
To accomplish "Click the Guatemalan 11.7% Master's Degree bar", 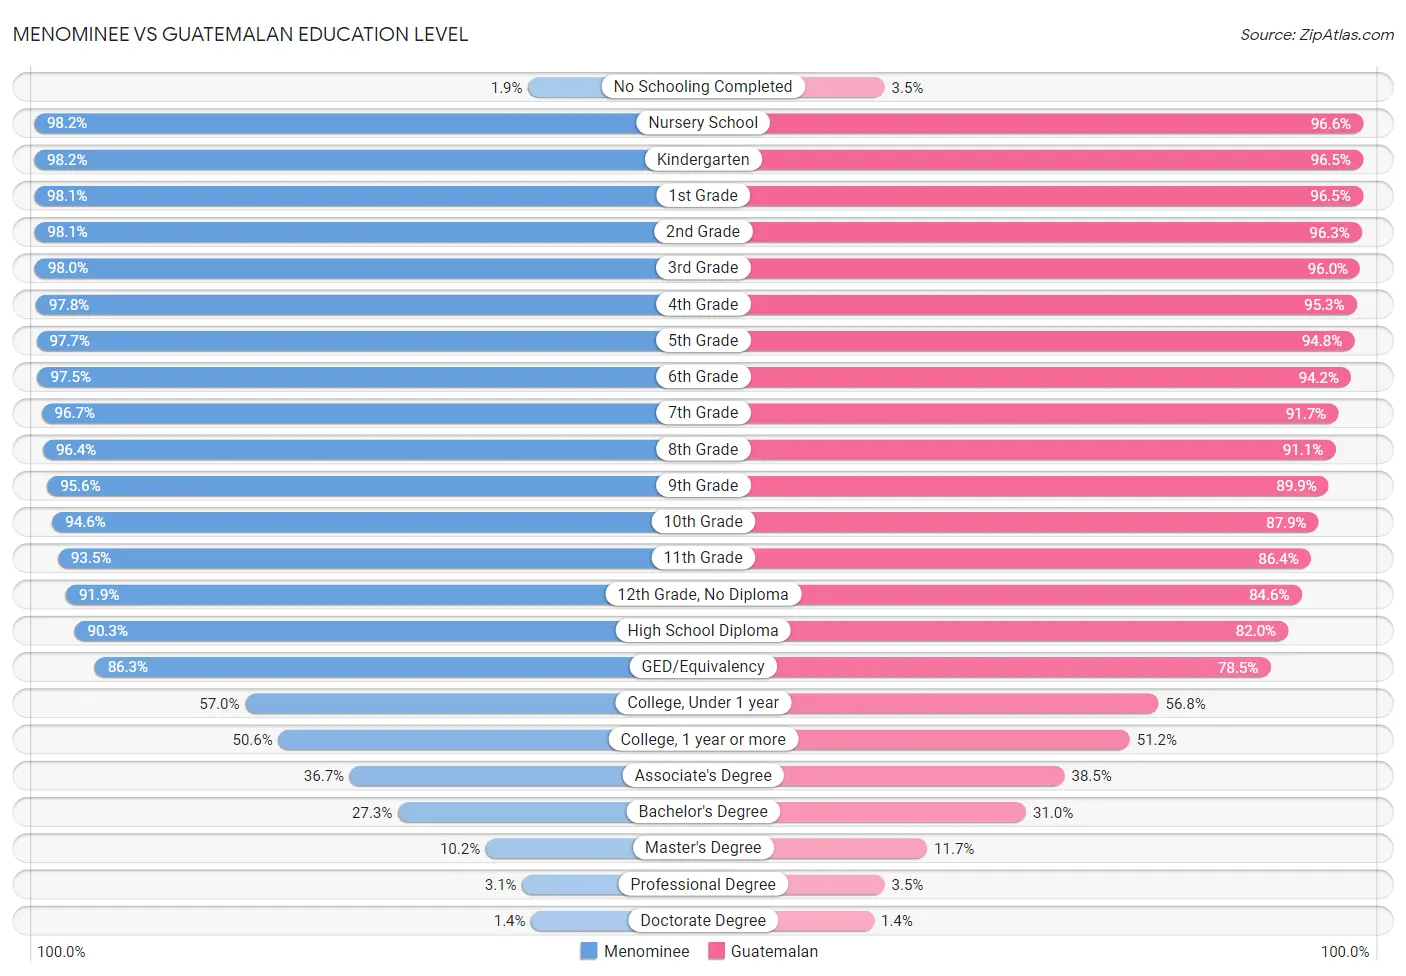I will (x=815, y=848).
